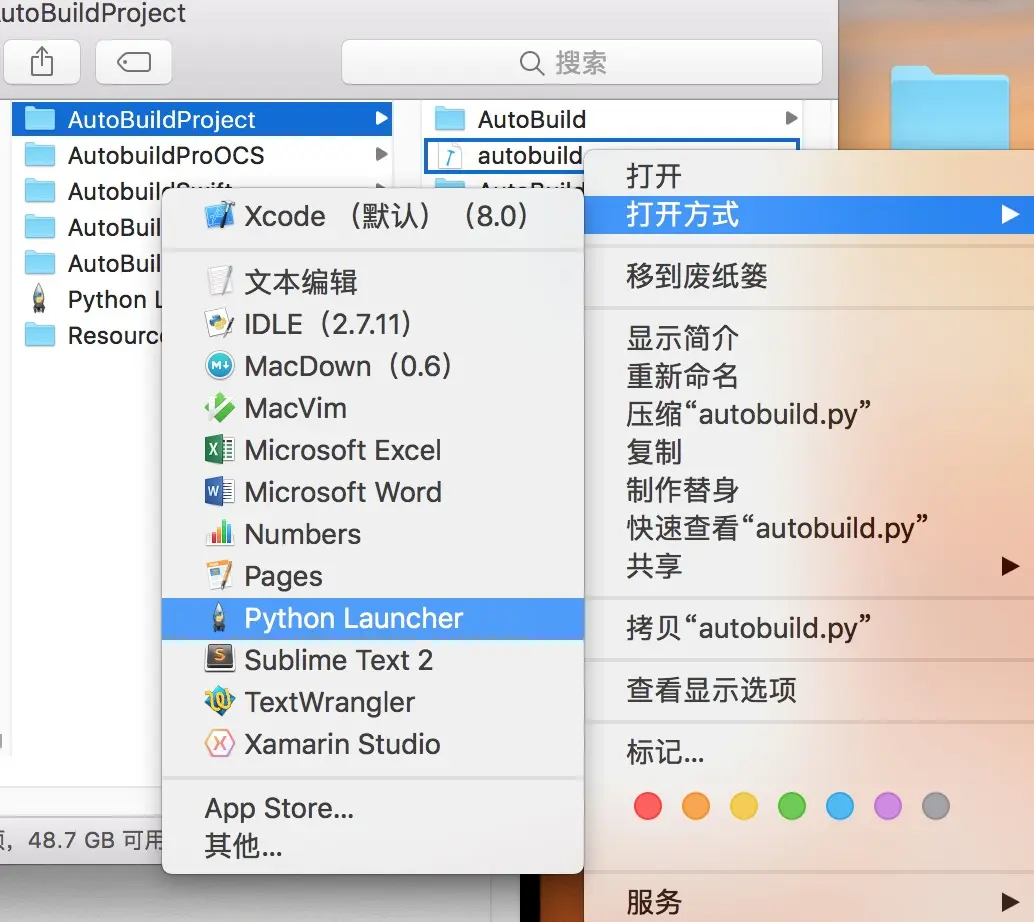Click the desktop folder icon behind Finder
The image size is (1034, 922).
(x=950, y=108)
